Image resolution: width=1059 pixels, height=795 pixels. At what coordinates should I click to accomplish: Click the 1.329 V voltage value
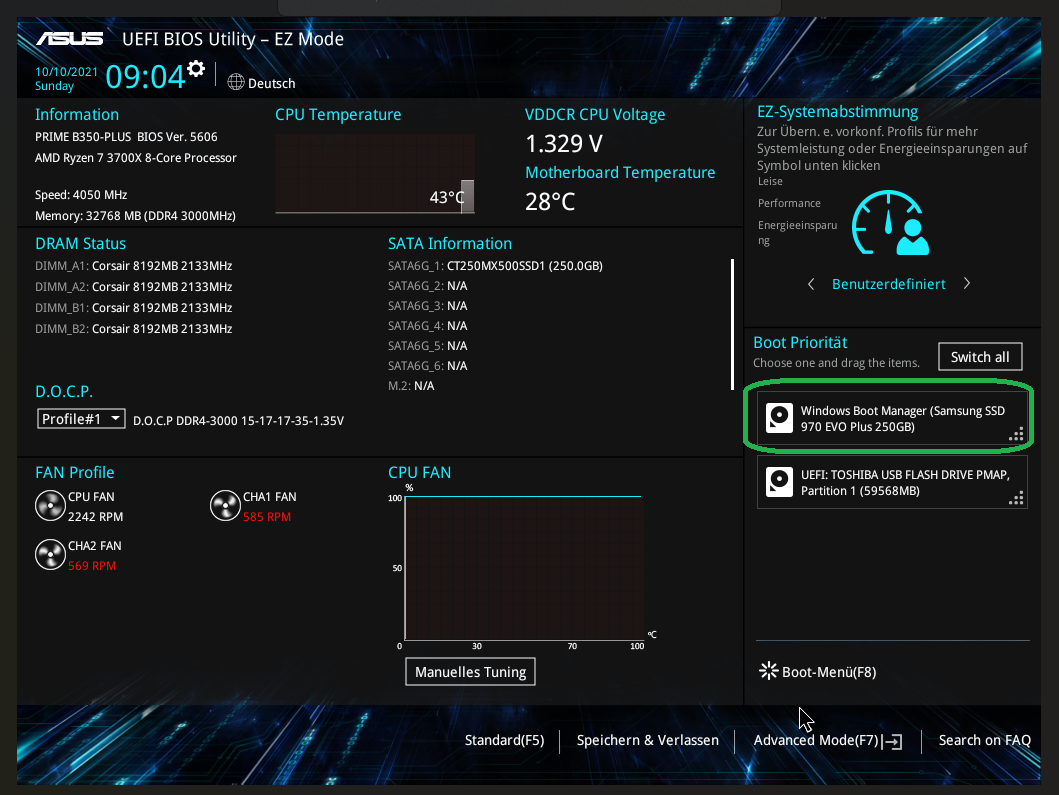(x=564, y=143)
